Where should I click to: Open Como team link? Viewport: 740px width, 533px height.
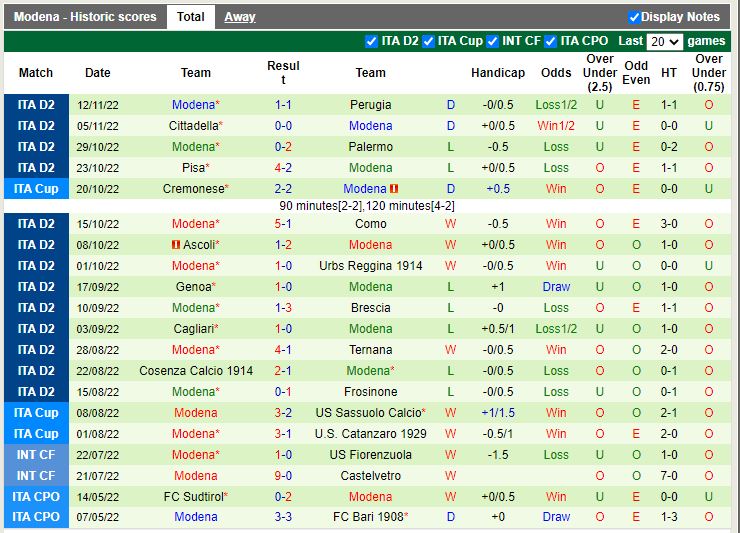click(370, 224)
